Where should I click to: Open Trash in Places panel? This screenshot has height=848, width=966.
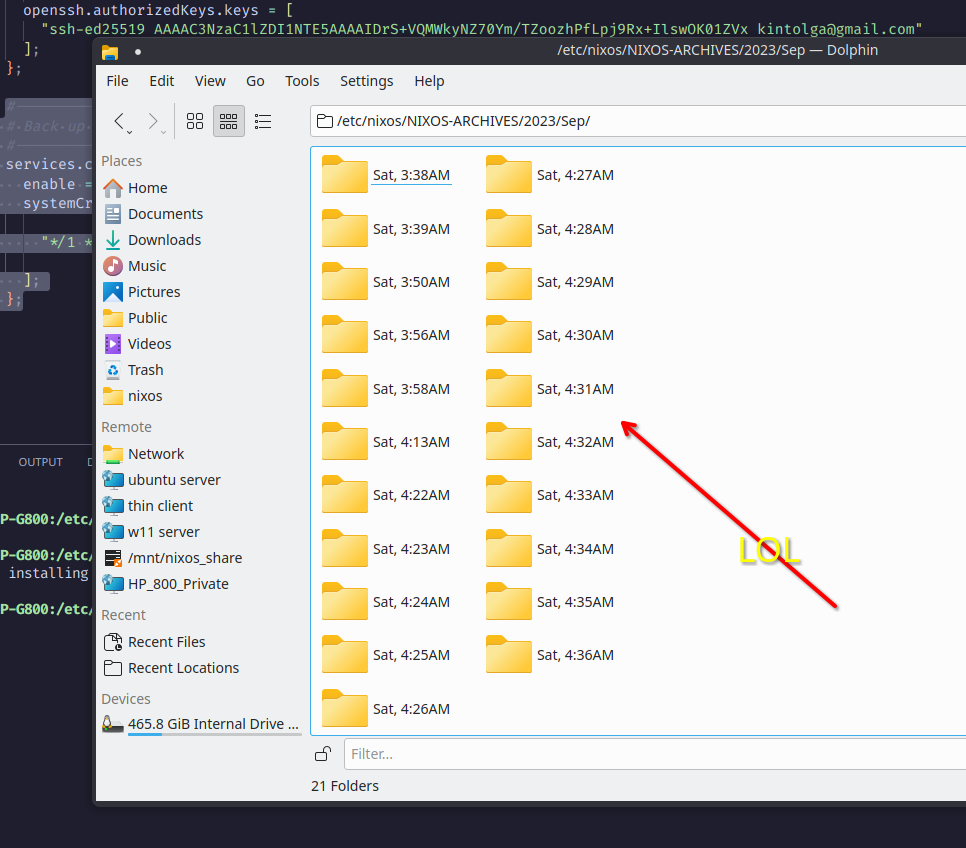pos(200,370)
